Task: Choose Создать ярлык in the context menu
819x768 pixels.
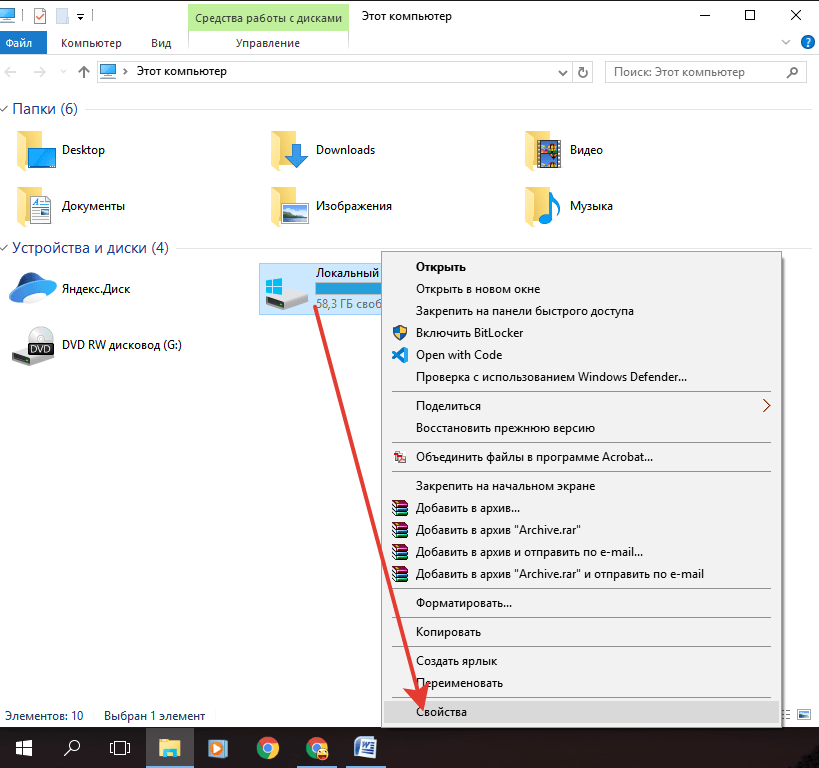Action: coord(582,661)
